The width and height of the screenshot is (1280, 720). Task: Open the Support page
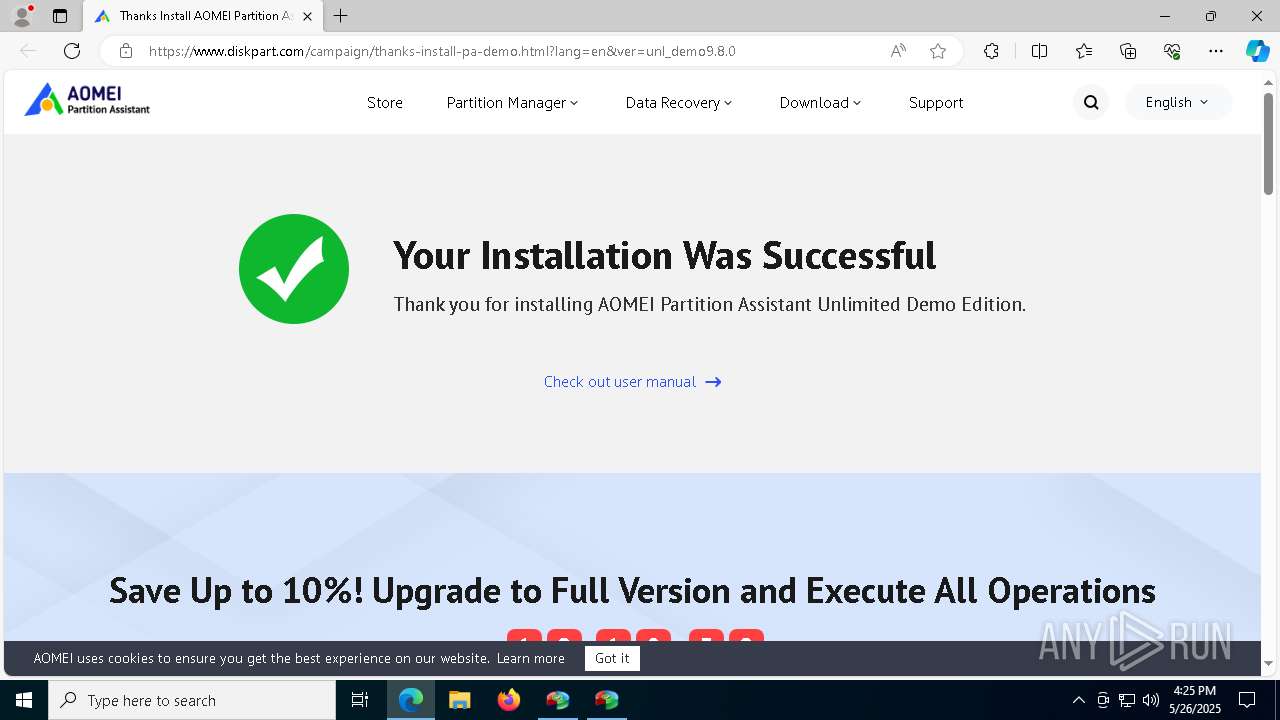point(936,102)
